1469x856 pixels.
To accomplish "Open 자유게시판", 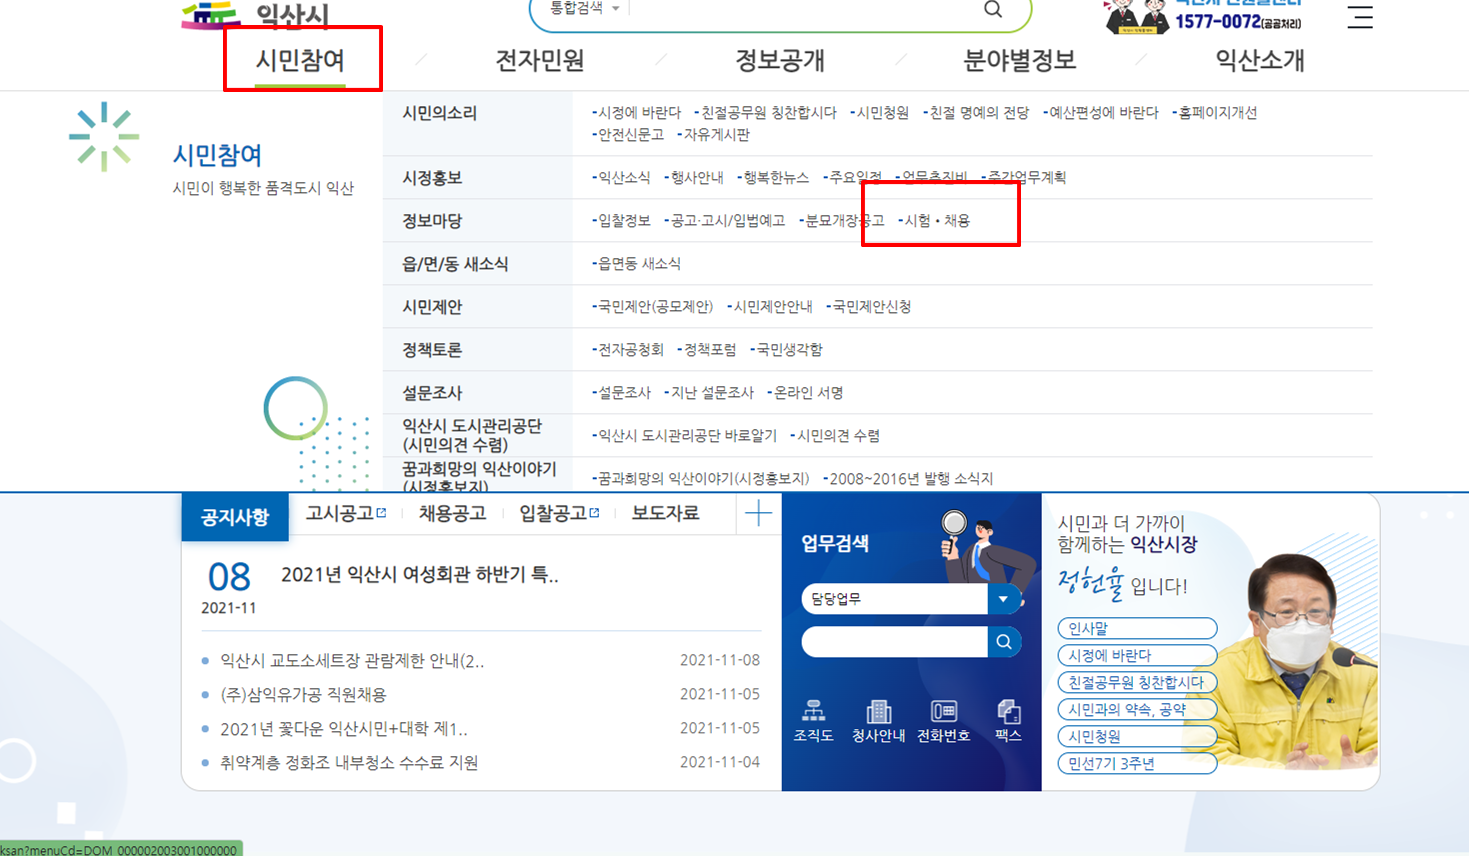I will (x=714, y=135).
